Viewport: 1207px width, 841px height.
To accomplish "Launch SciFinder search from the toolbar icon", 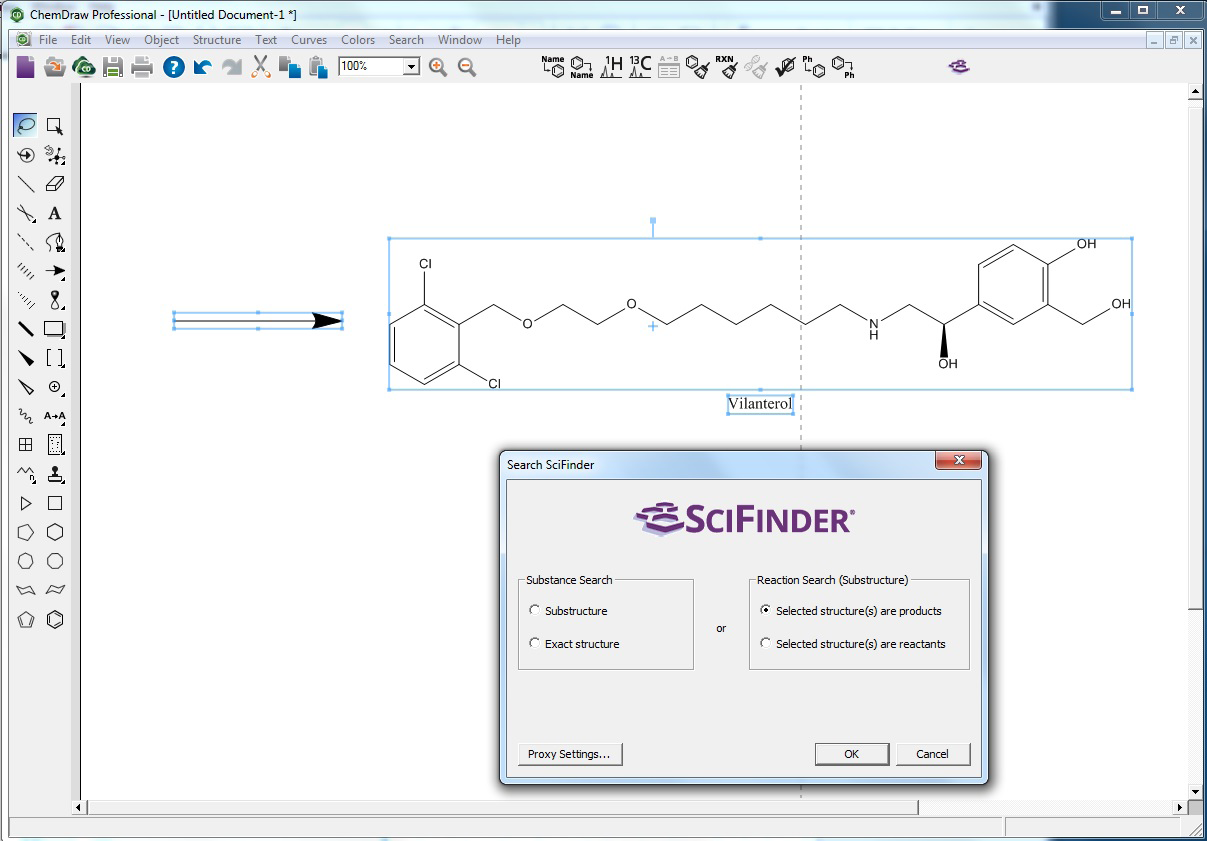I will pyautogui.click(x=959, y=67).
